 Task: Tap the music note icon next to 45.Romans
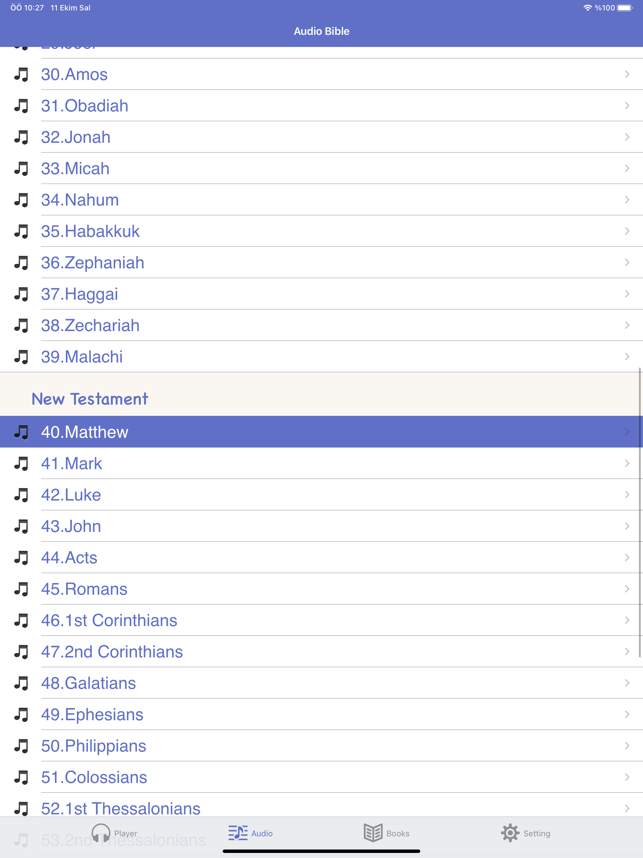coord(21,589)
